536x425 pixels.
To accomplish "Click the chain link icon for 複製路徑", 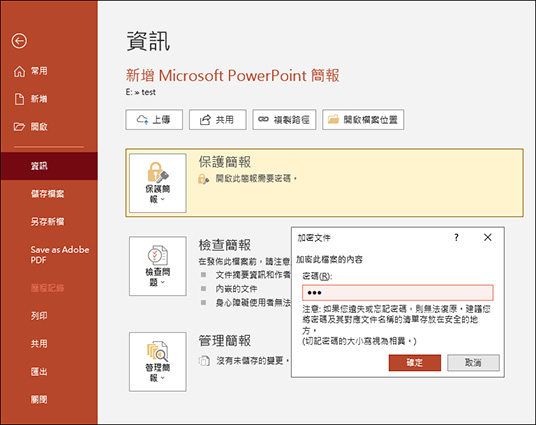I will click(263, 119).
